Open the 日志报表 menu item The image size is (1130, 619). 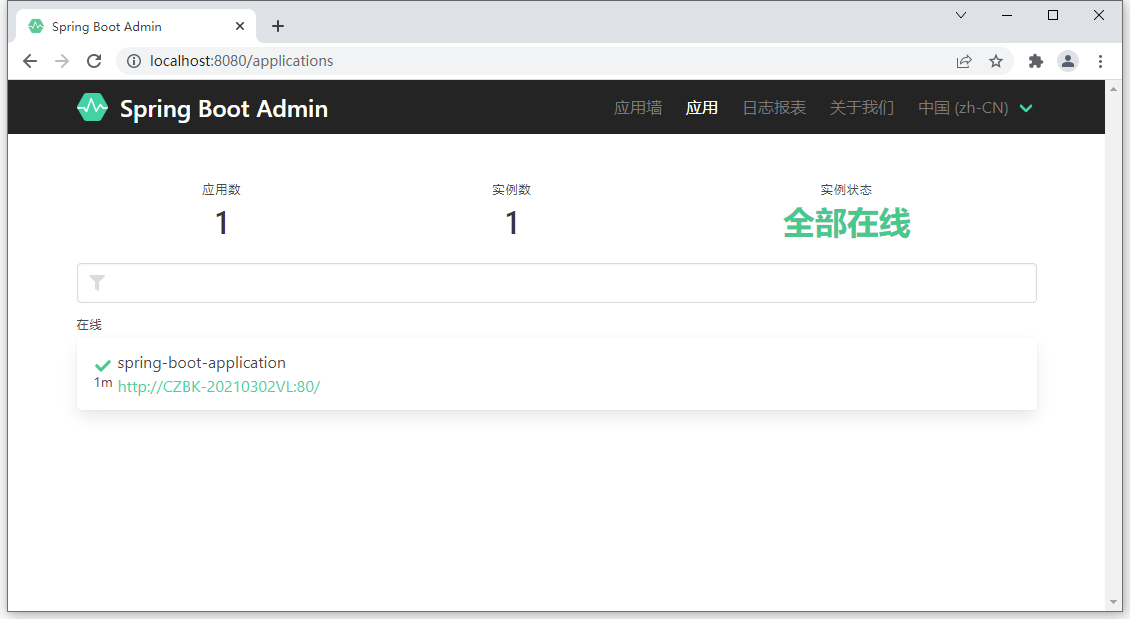coord(774,107)
